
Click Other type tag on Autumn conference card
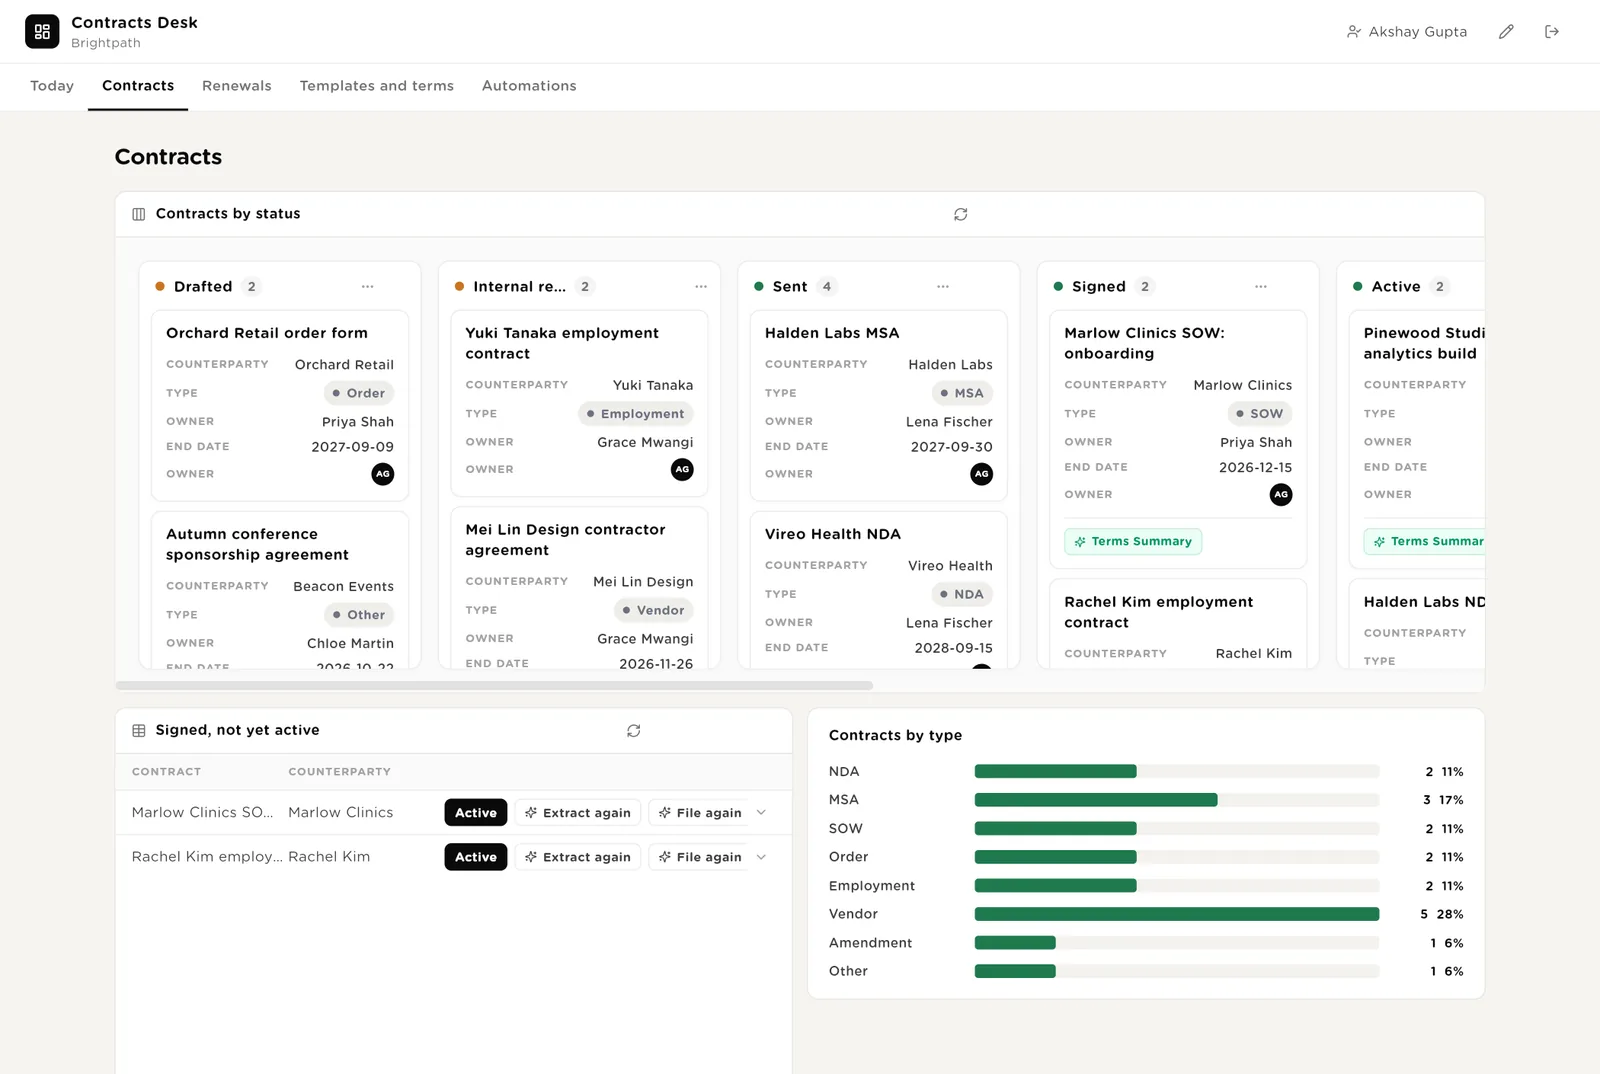pos(359,616)
